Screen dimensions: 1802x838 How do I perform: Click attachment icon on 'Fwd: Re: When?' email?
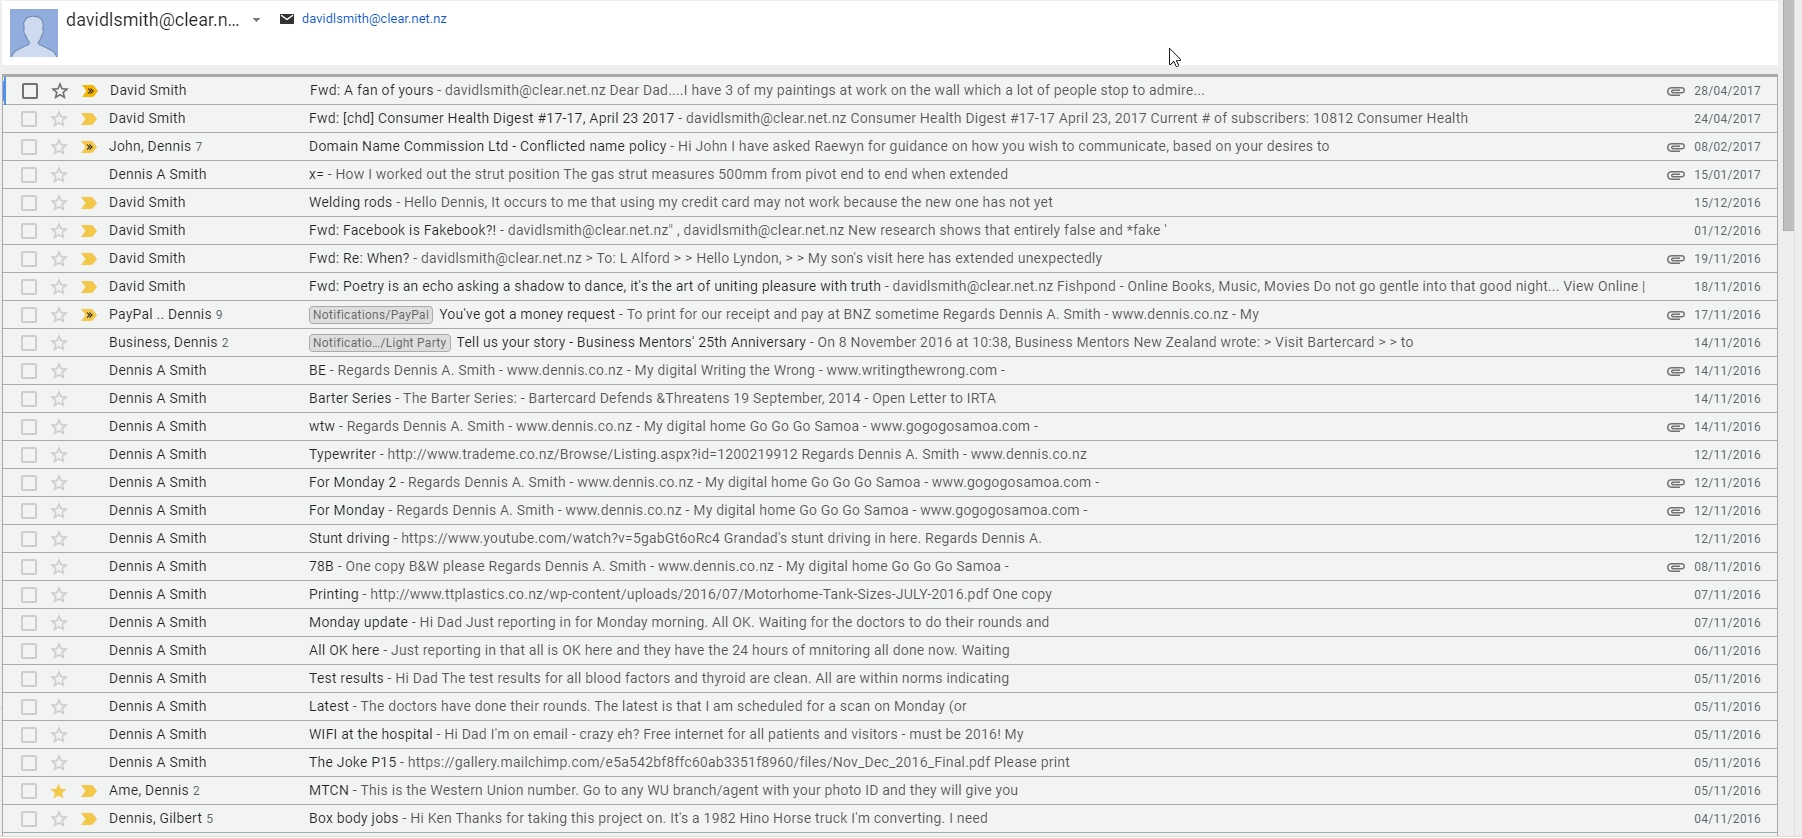(x=1676, y=259)
